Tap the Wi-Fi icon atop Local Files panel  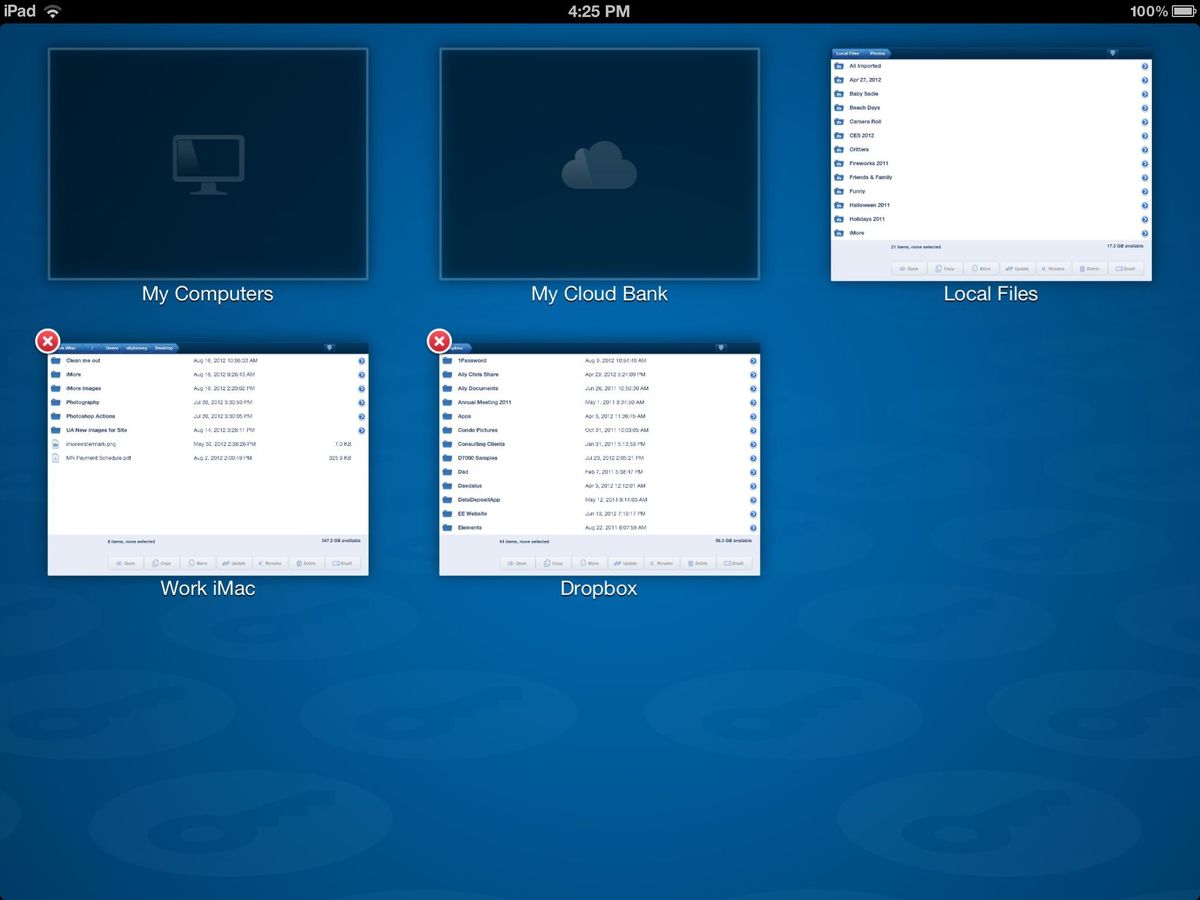[1113, 52]
